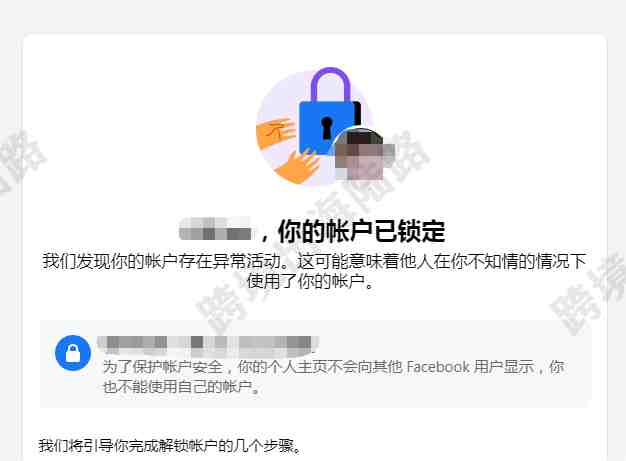Viewport: 626px width, 461px height.
Task: Click the text 为了保护帐户安全
Action: pyautogui.click(x=162, y=366)
